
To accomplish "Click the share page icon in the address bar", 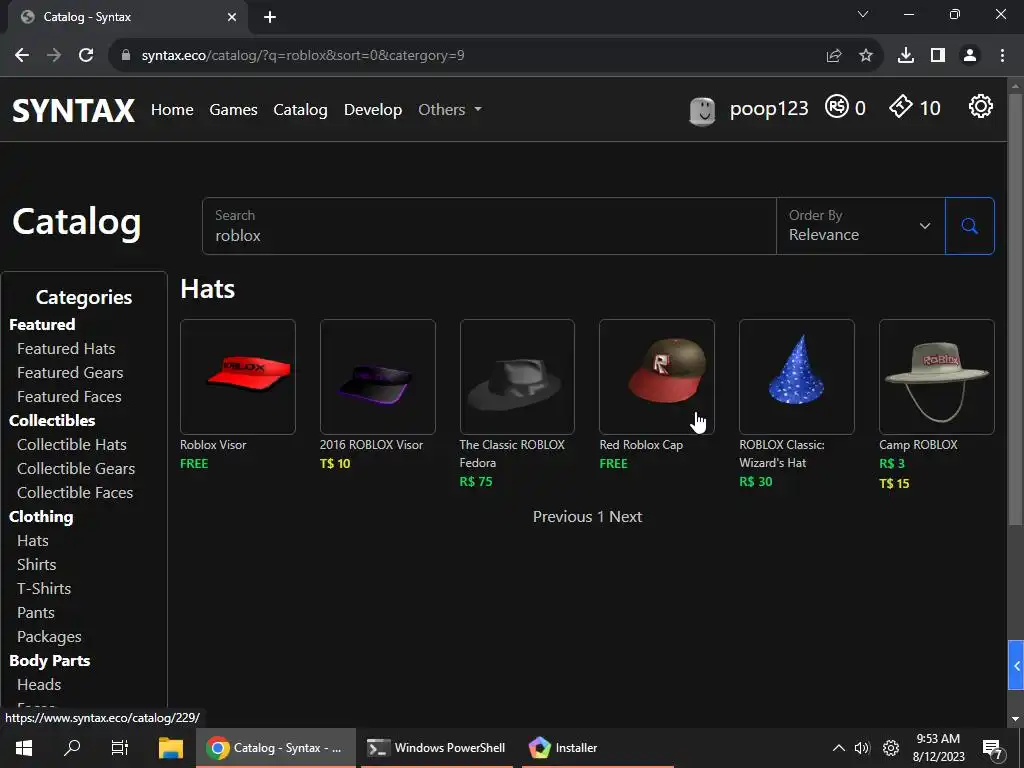I will (x=834, y=56).
